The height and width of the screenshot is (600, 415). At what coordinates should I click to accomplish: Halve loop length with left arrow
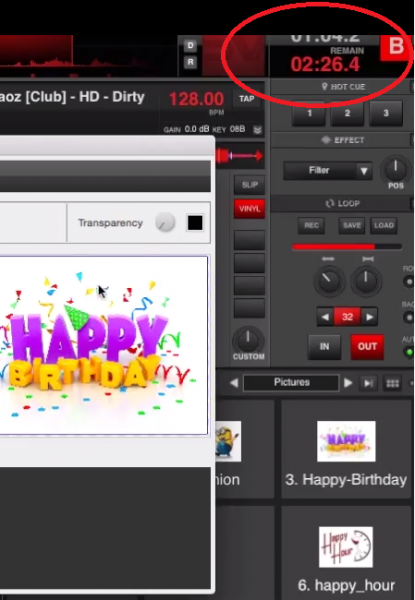[325, 317]
